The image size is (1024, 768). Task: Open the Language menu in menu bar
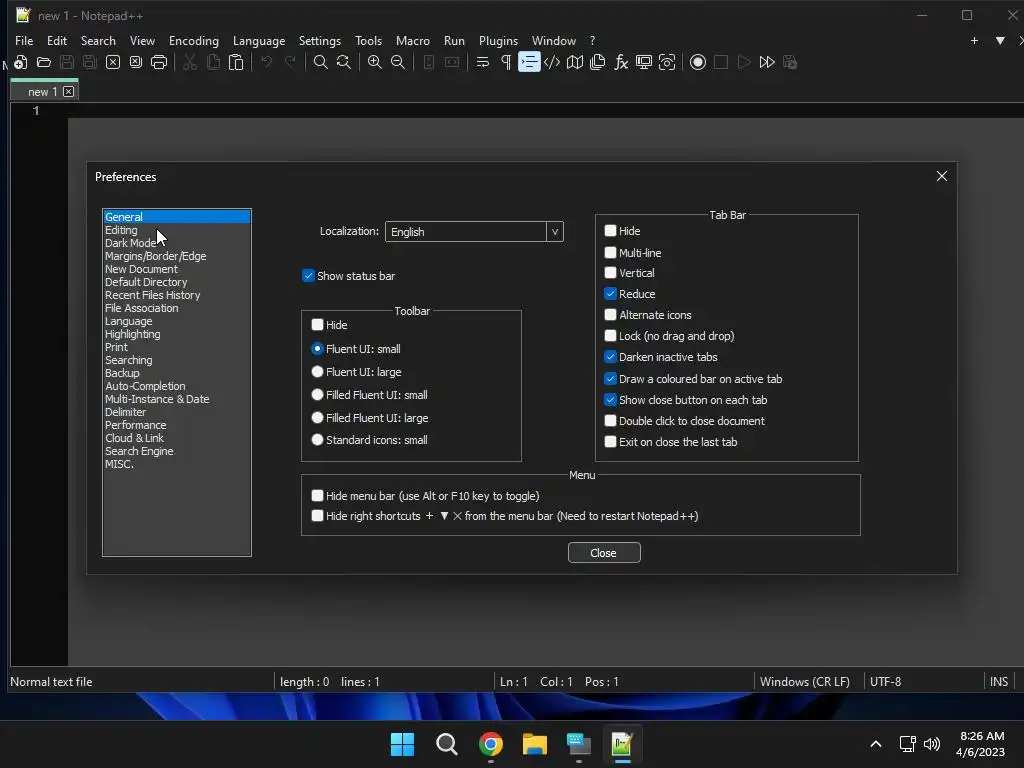259,40
